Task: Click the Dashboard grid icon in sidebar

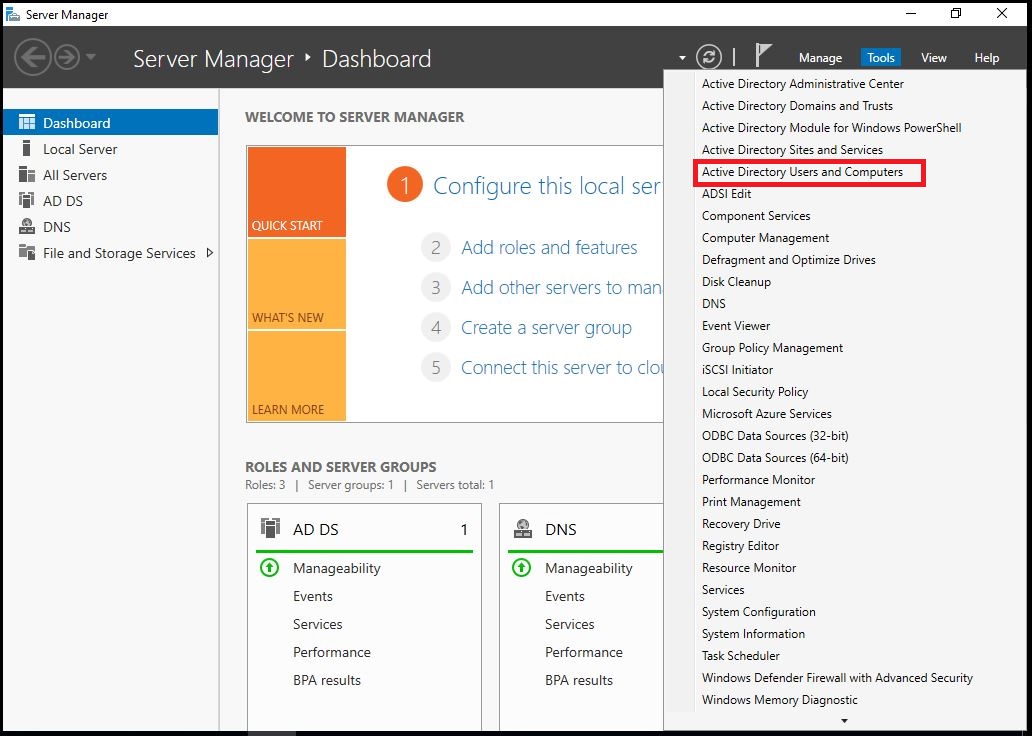Action: (x=27, y=122)
